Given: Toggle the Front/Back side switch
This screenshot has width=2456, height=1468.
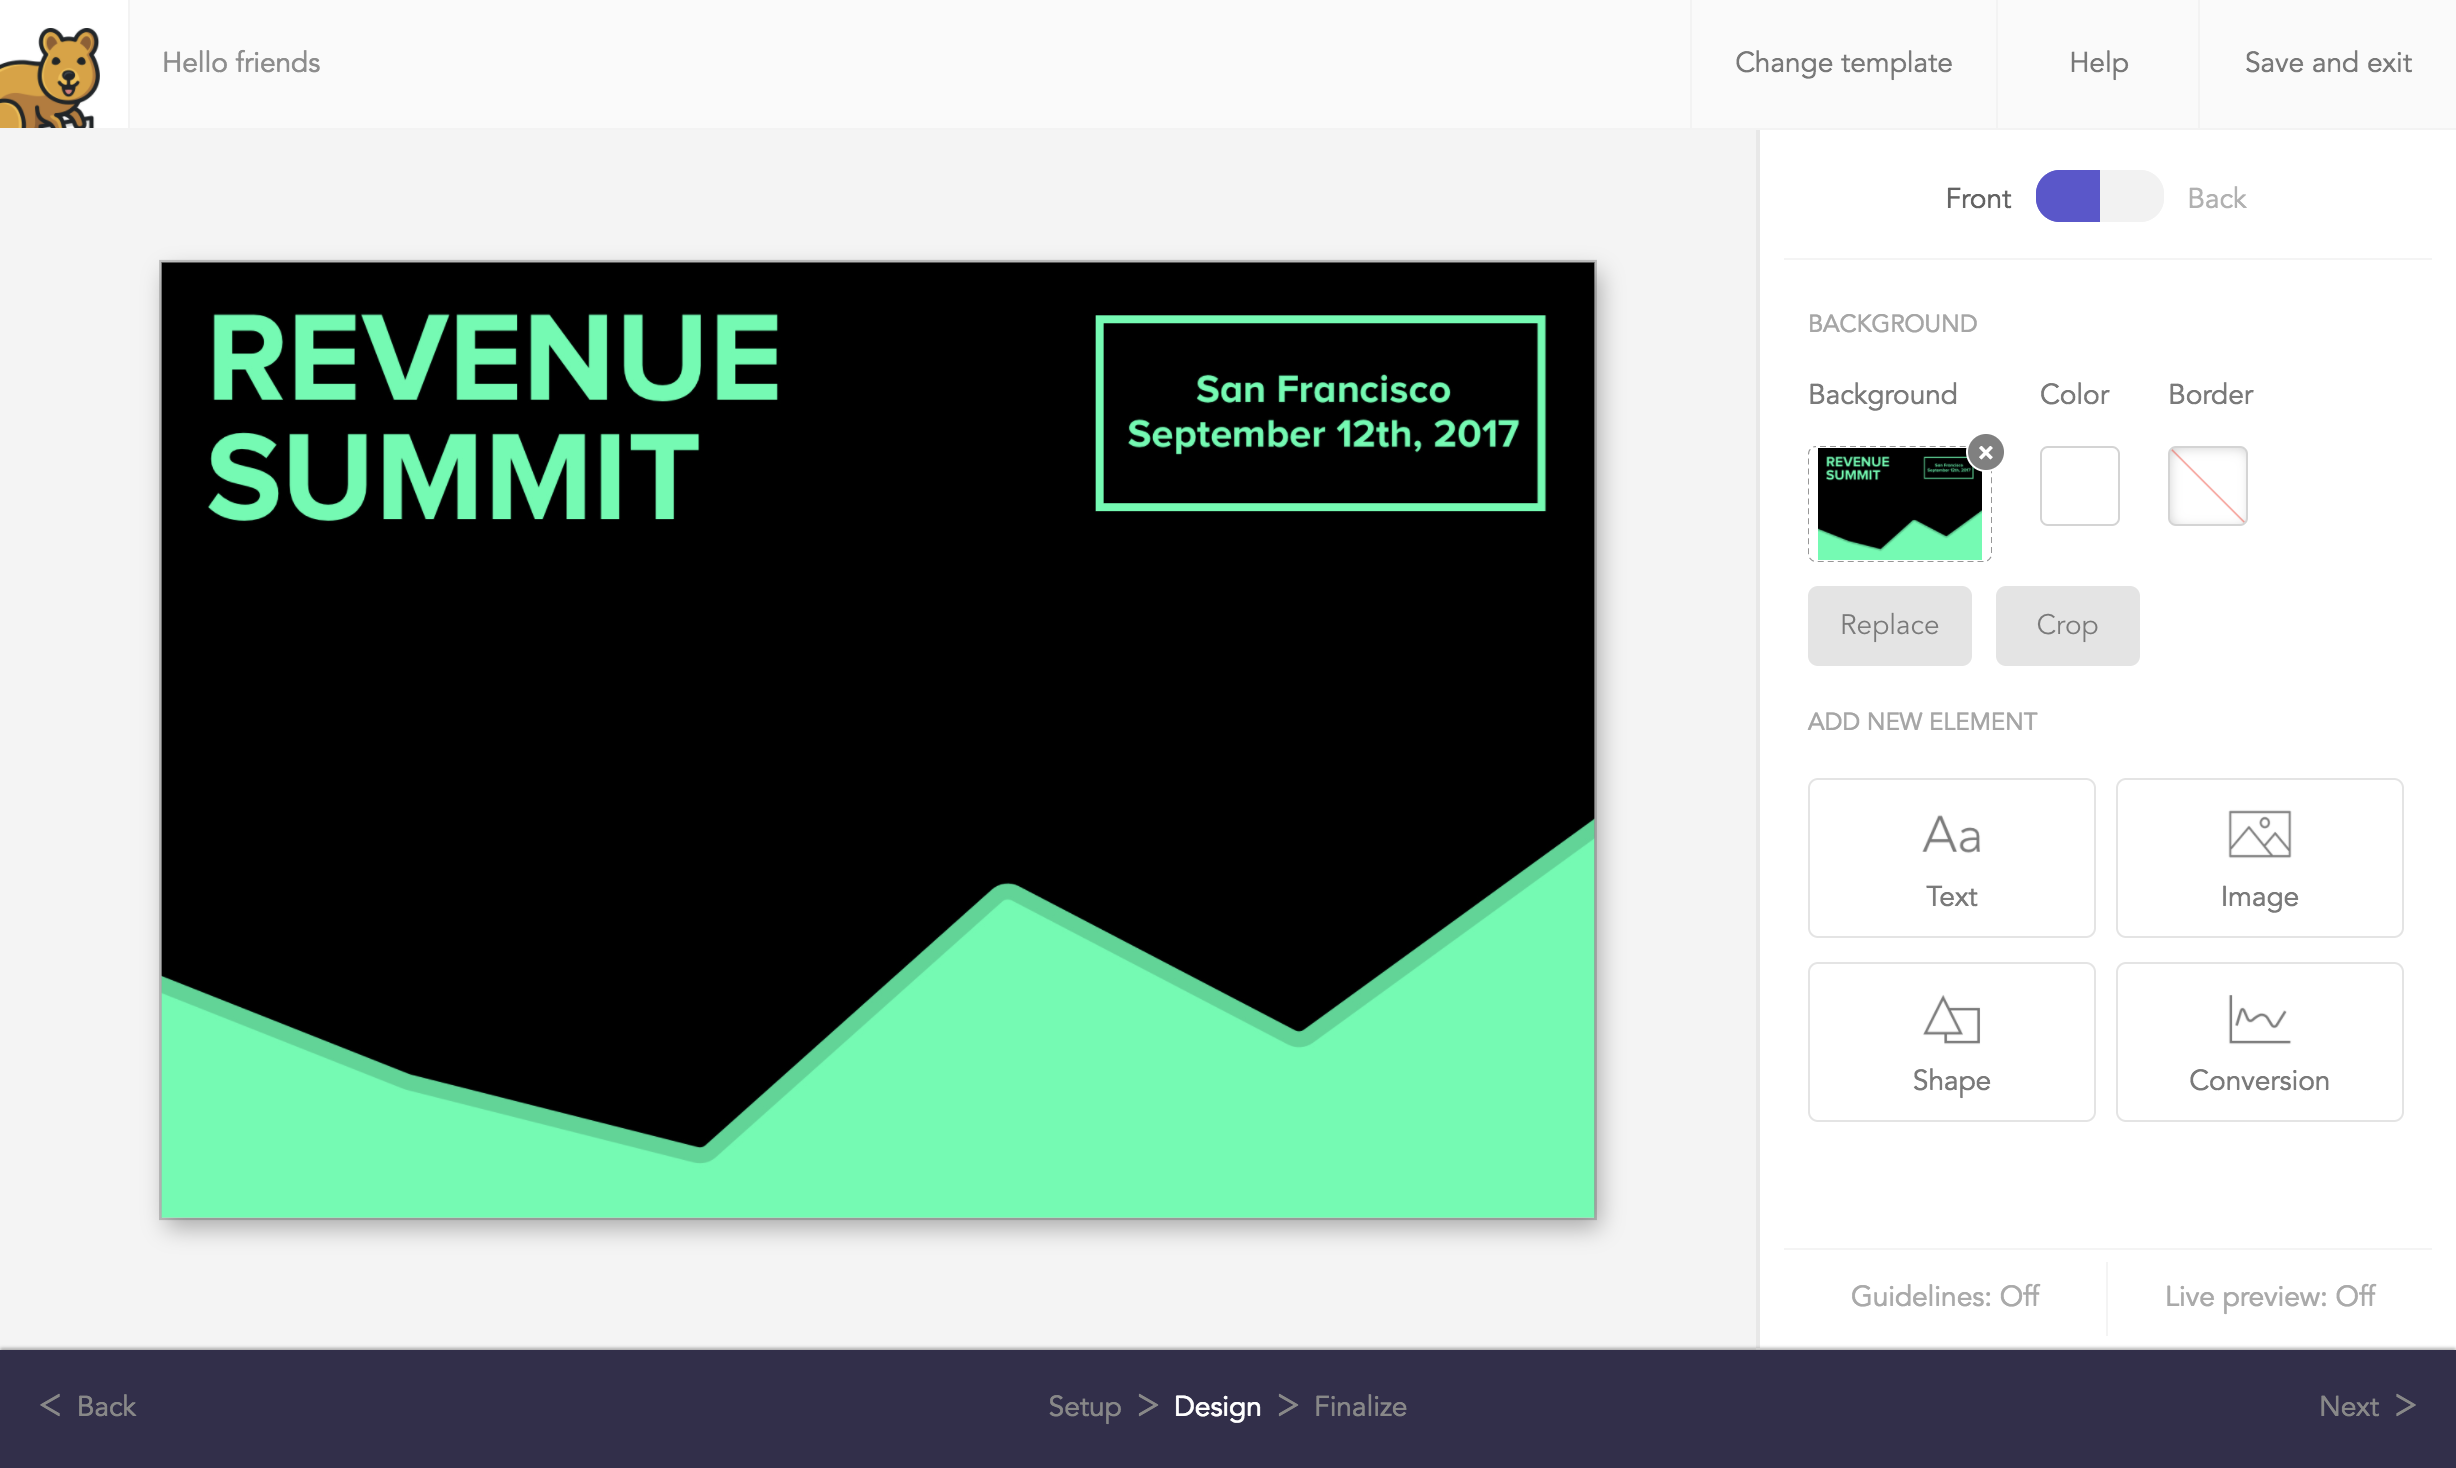Looking at the screenshot, I should (2099, 197).
